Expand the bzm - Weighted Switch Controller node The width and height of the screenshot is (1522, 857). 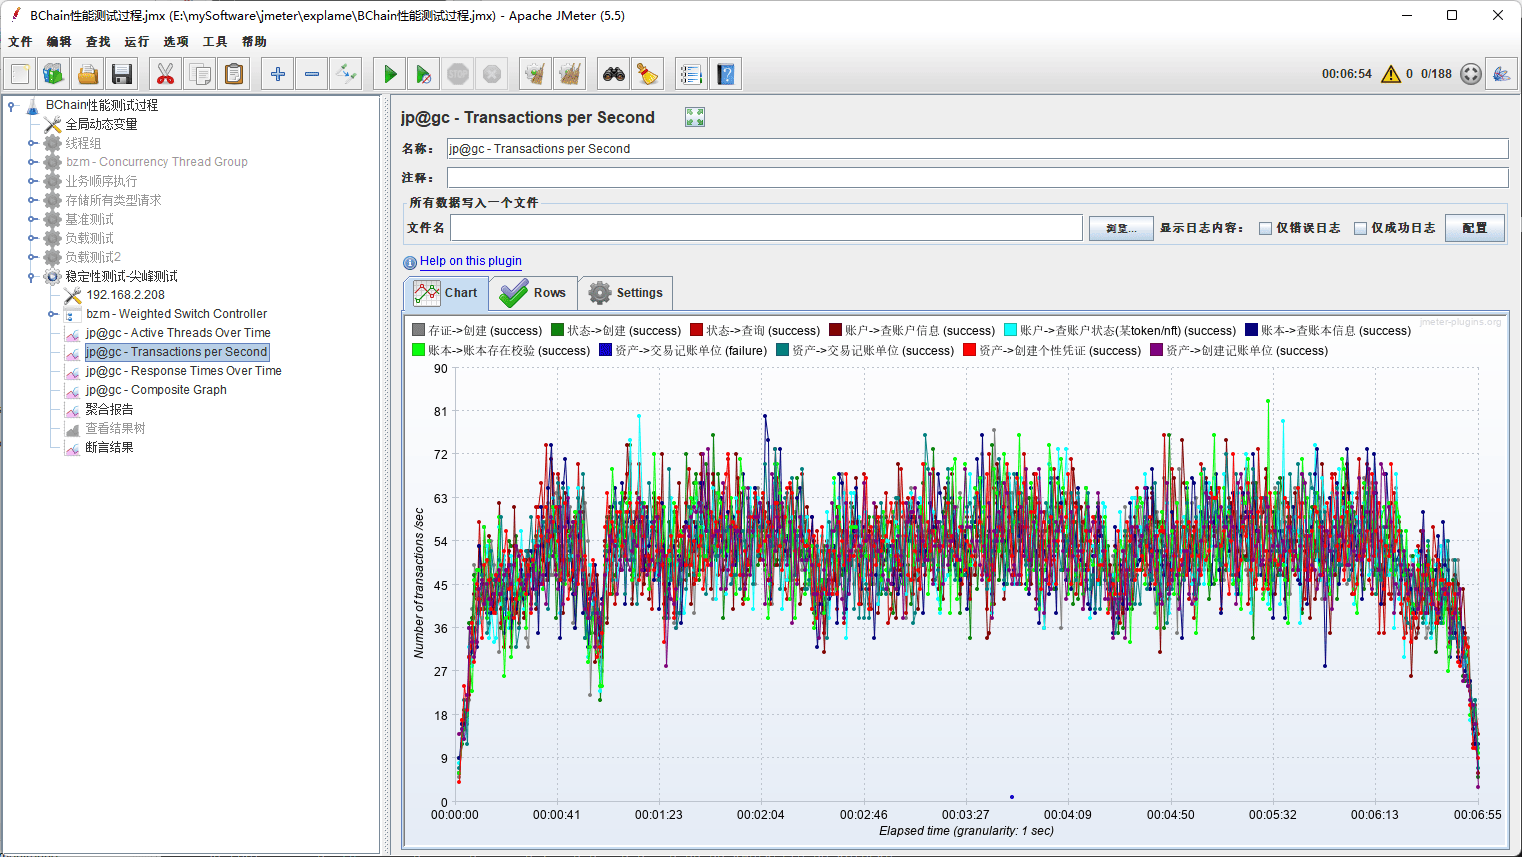tap(53, 314)
